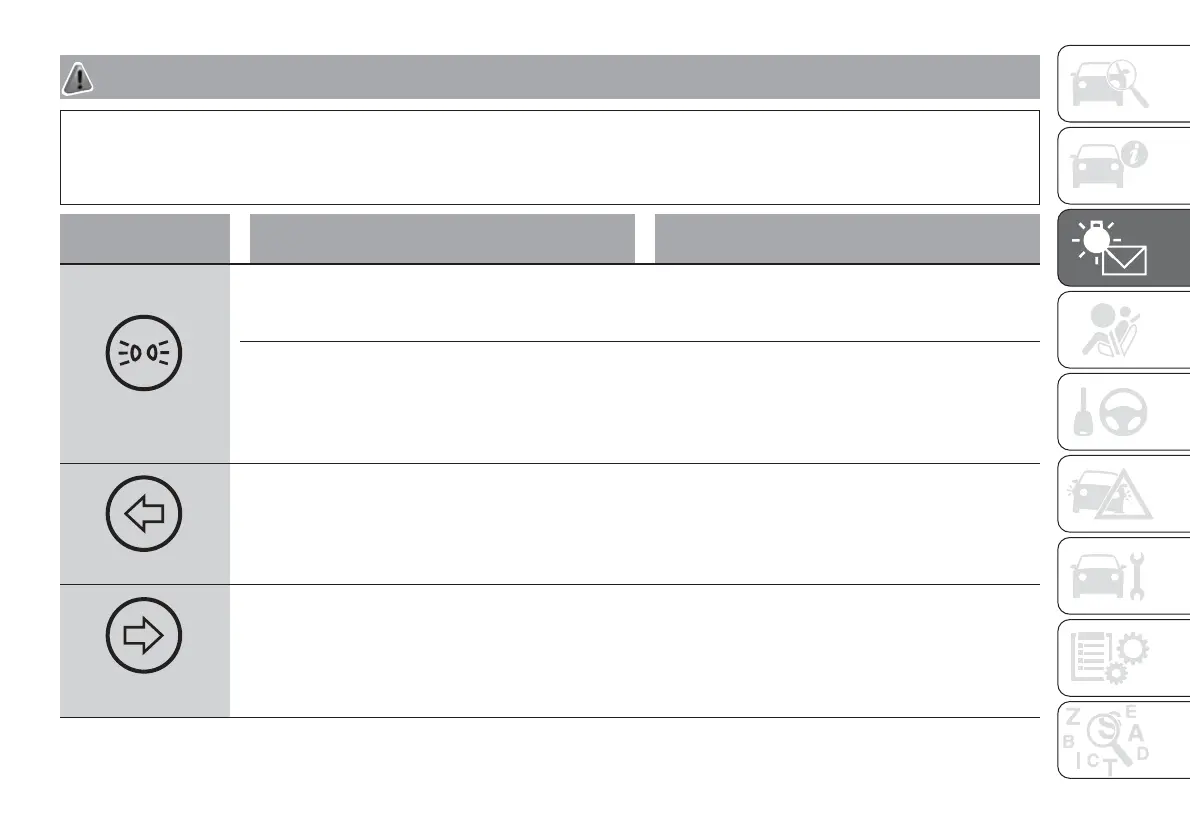Click the warning triangle icon in header
The height and width of the screenshot is (840, 1190).
pos(77,77)
